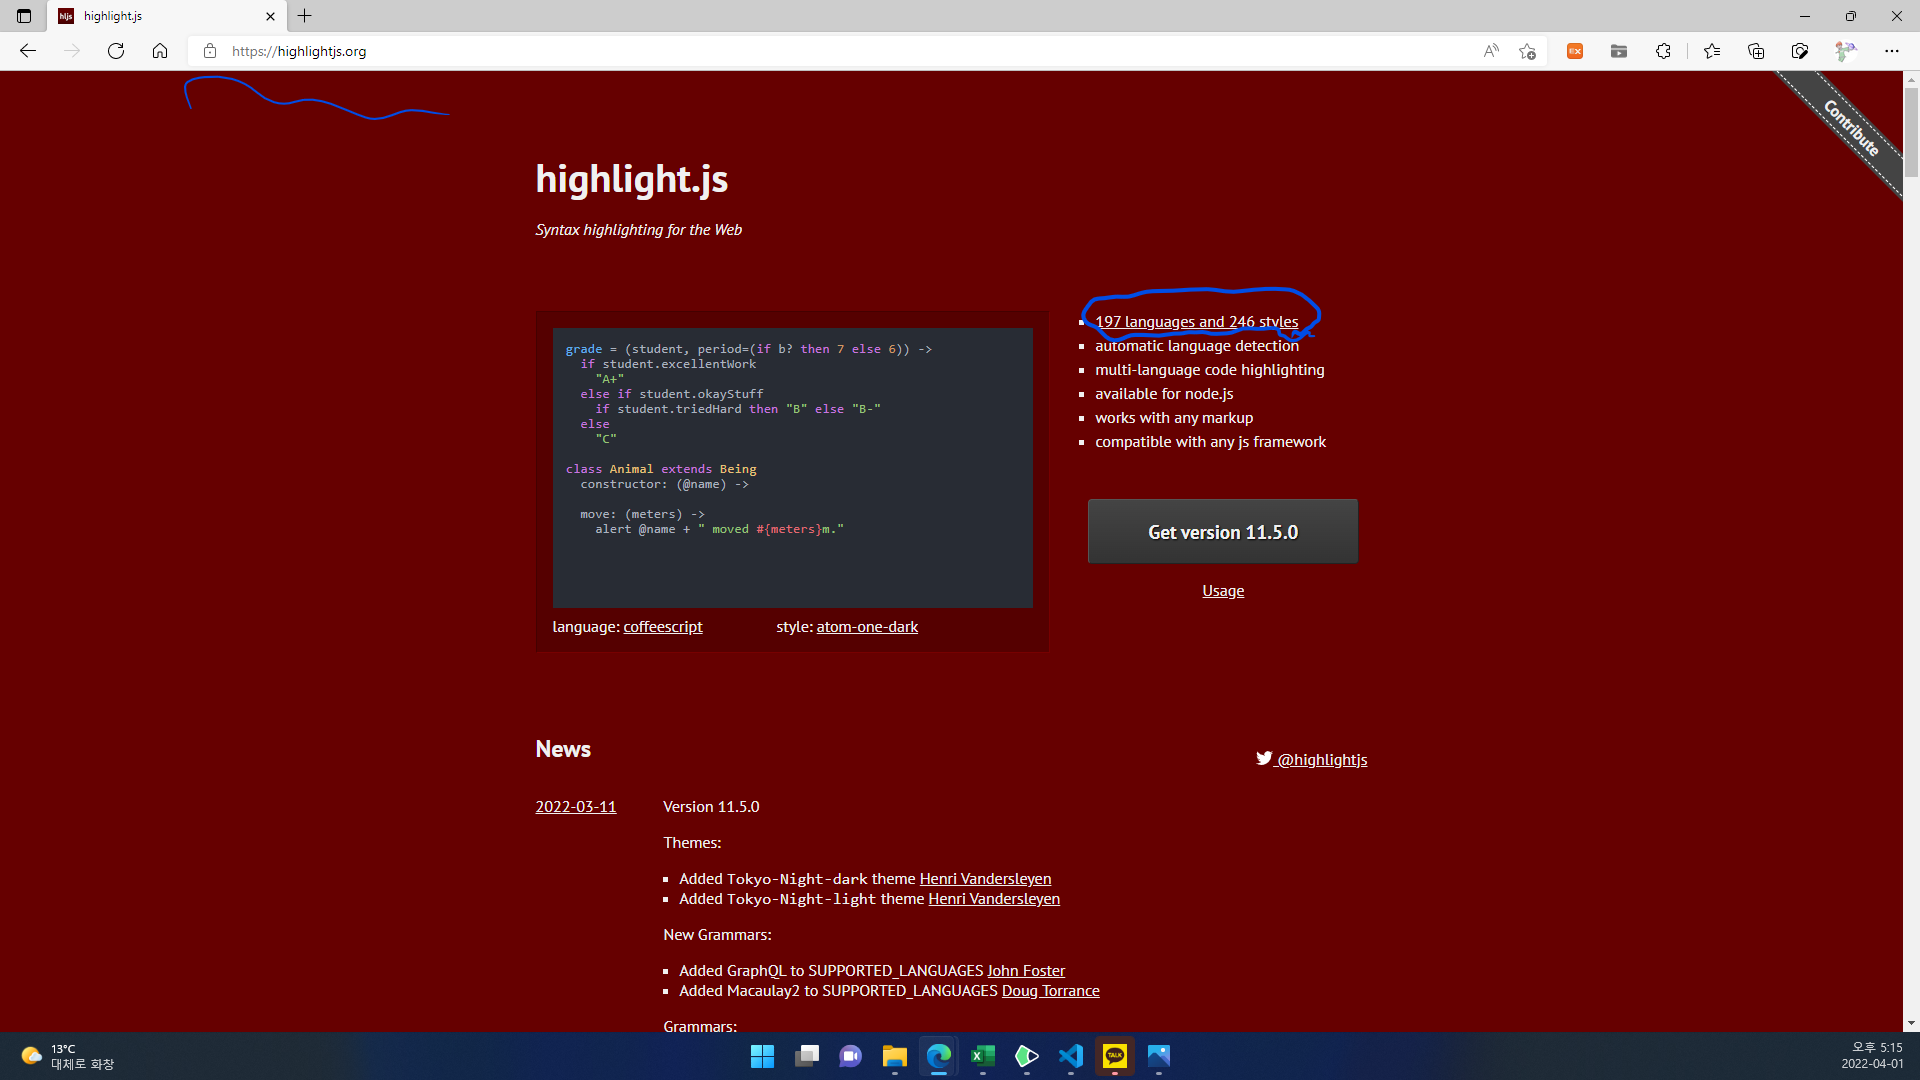Open John Foster contributor link
This screenshot has width=1920, height=1080.
(x=1026, y=971)
